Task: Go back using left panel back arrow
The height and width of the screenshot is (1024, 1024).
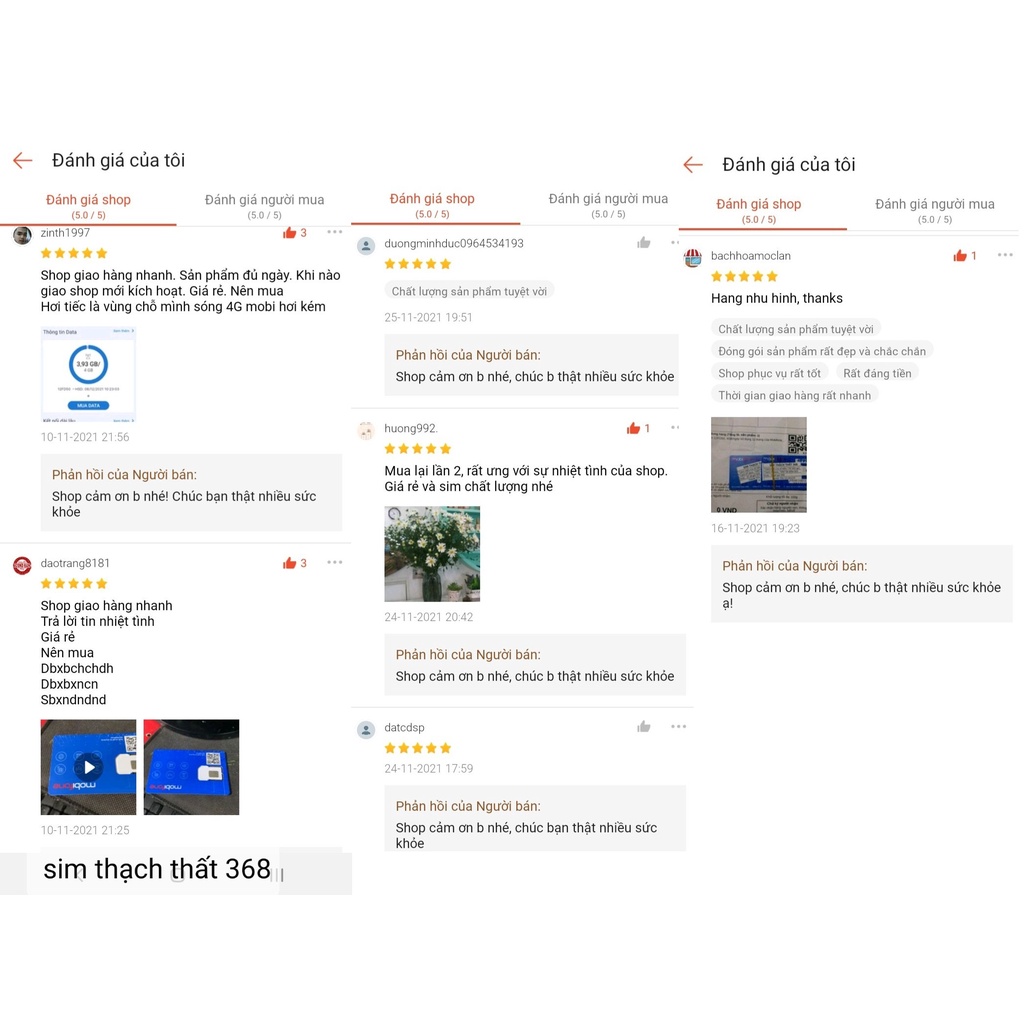Action: tap(23, 161)
